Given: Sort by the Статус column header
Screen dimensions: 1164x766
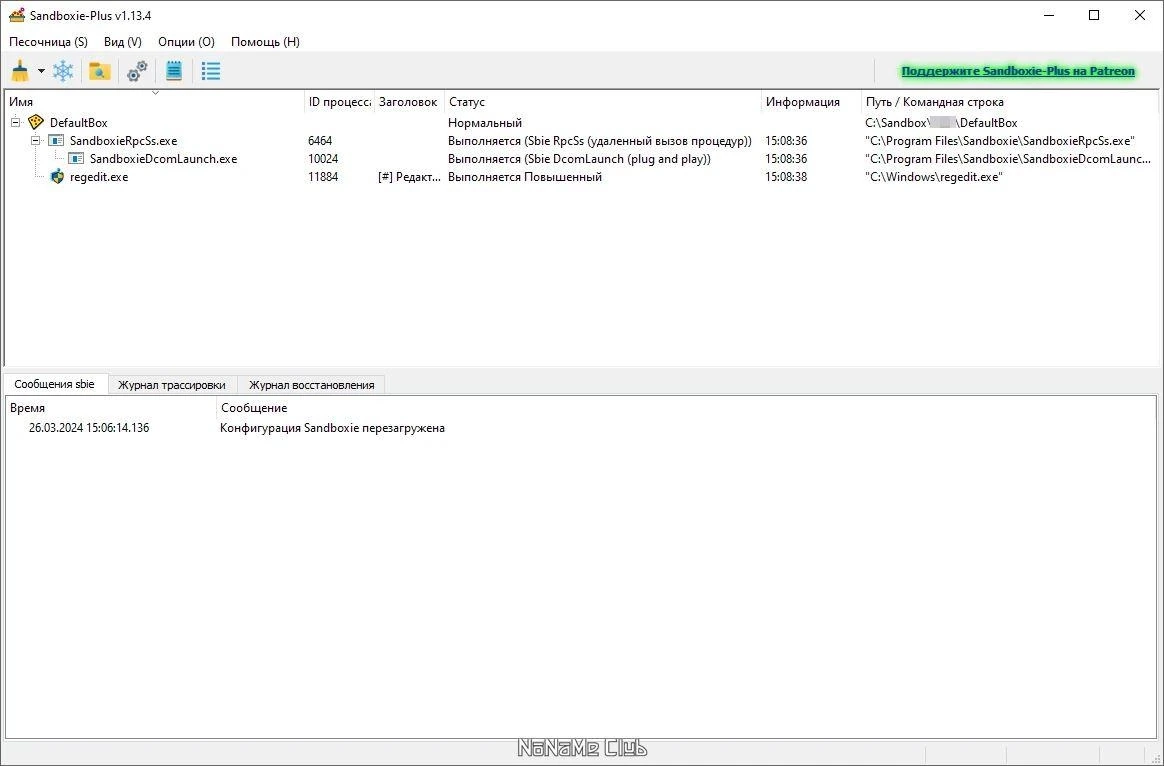Looking at the screenshot, I should click(603, 102).
